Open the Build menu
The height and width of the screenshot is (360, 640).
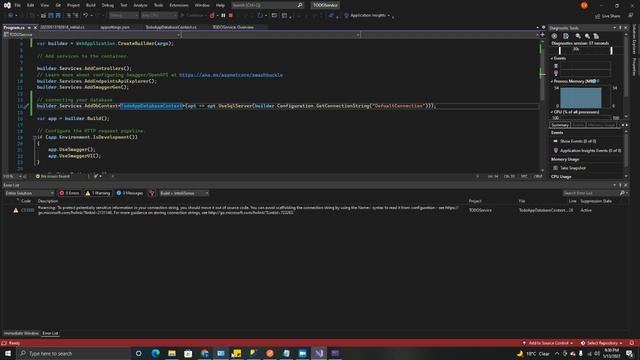pyautogui.click(x=91, y=5)
